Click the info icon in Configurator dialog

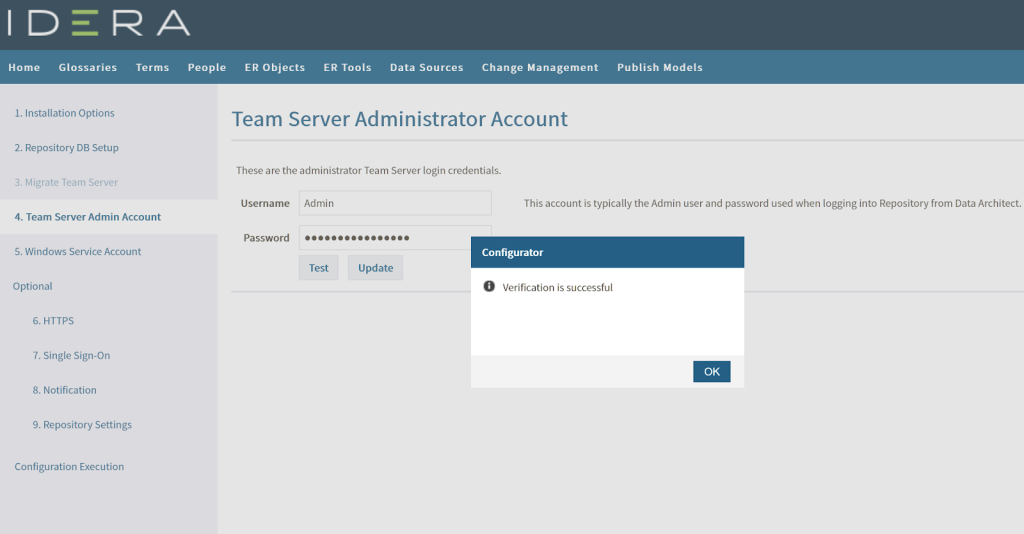[489, 287]
